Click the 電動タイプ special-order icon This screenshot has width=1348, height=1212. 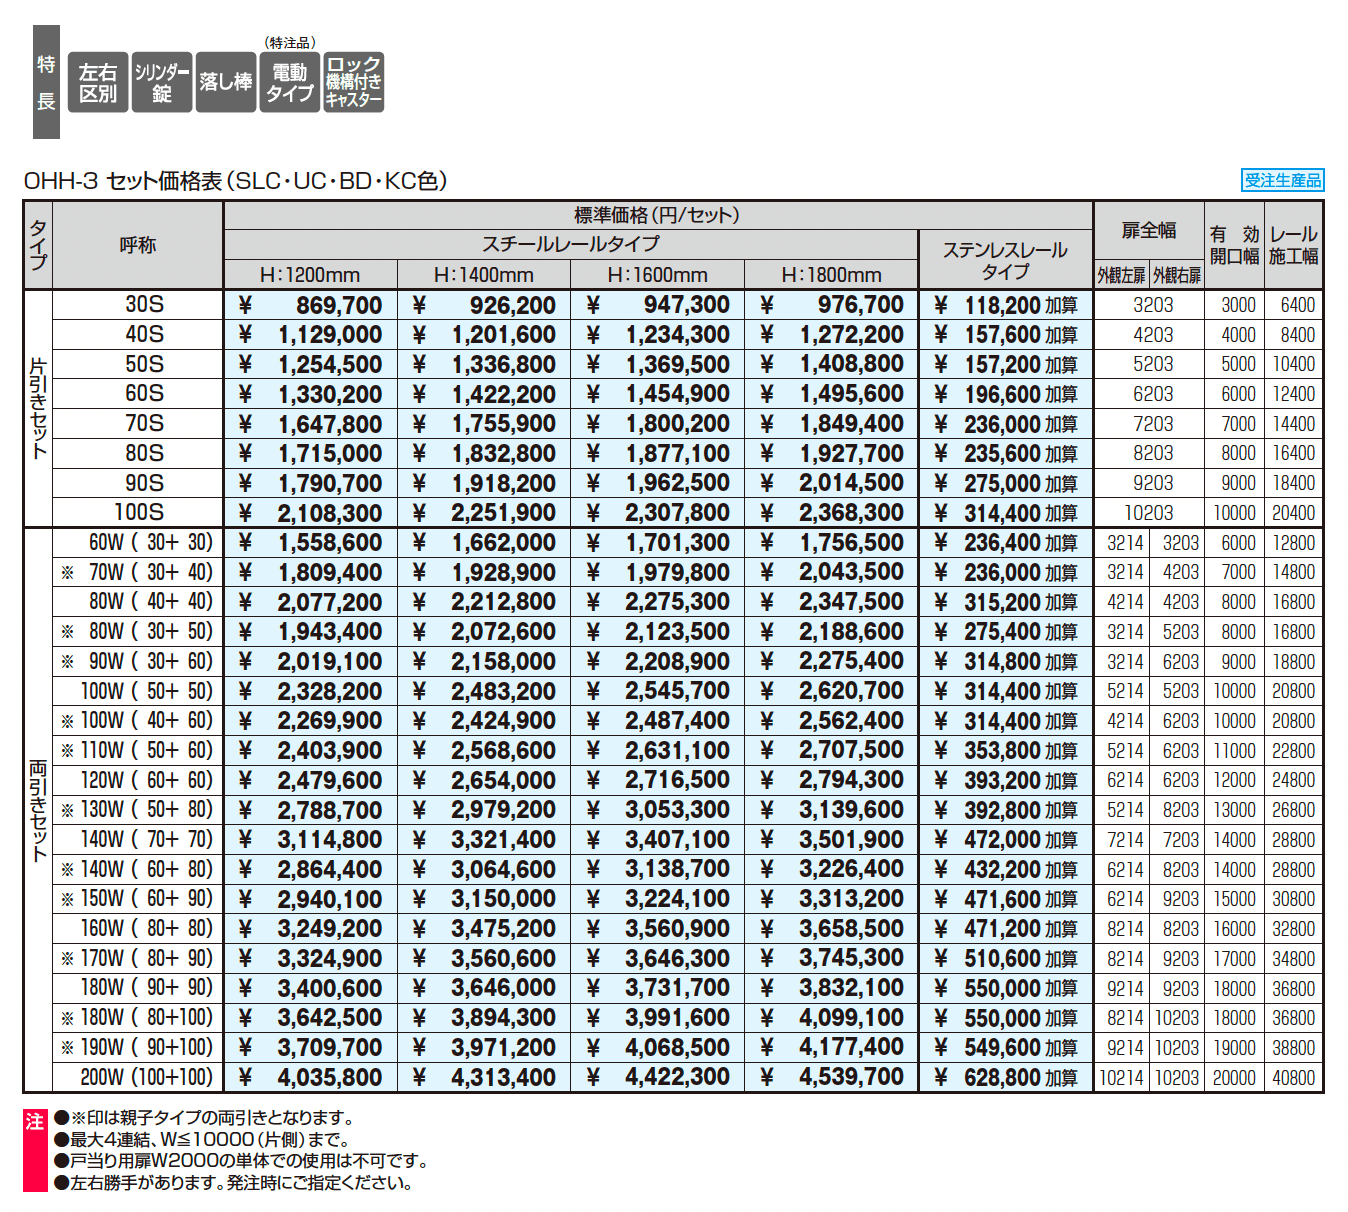289,81
